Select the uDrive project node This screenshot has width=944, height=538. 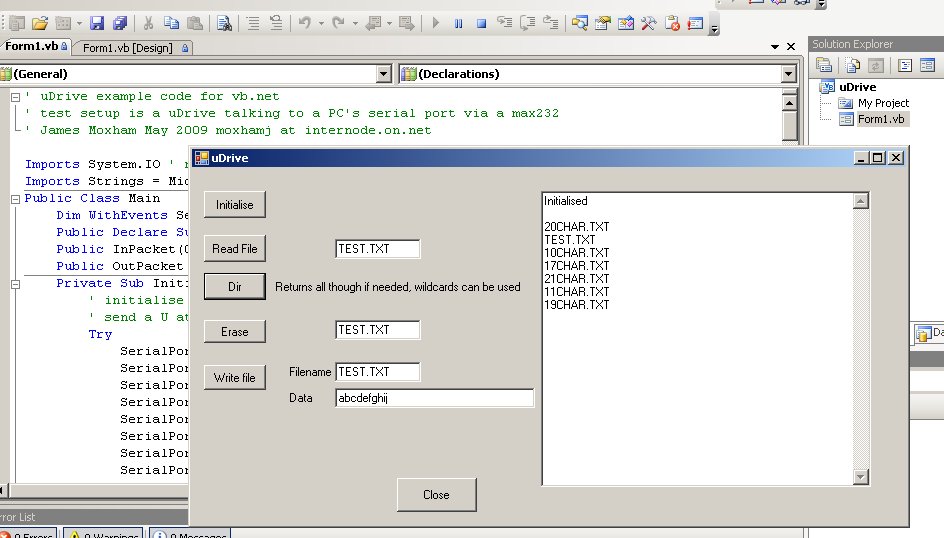coord(857,87)
